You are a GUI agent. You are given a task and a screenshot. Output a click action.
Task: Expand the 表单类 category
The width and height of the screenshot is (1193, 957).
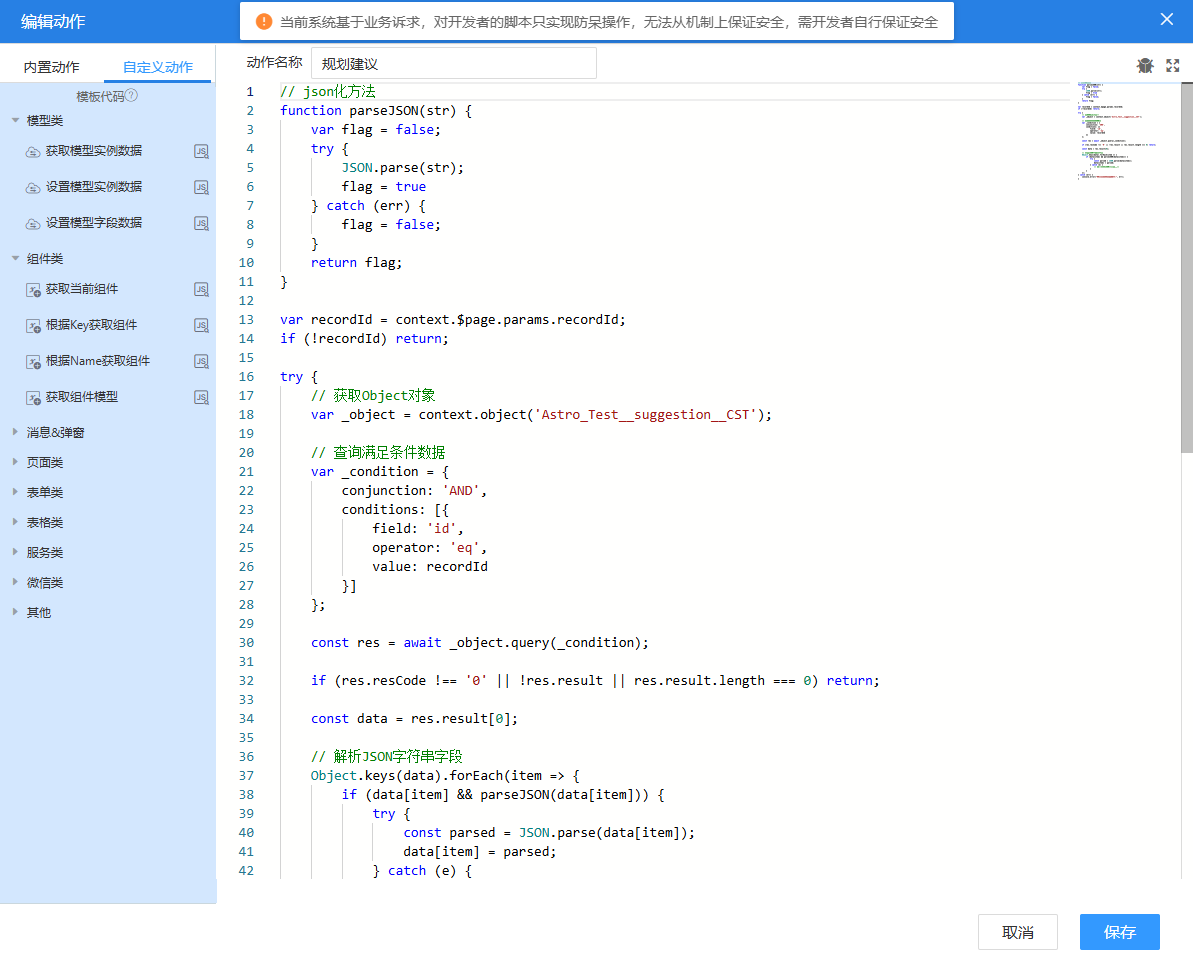point(15,491)
